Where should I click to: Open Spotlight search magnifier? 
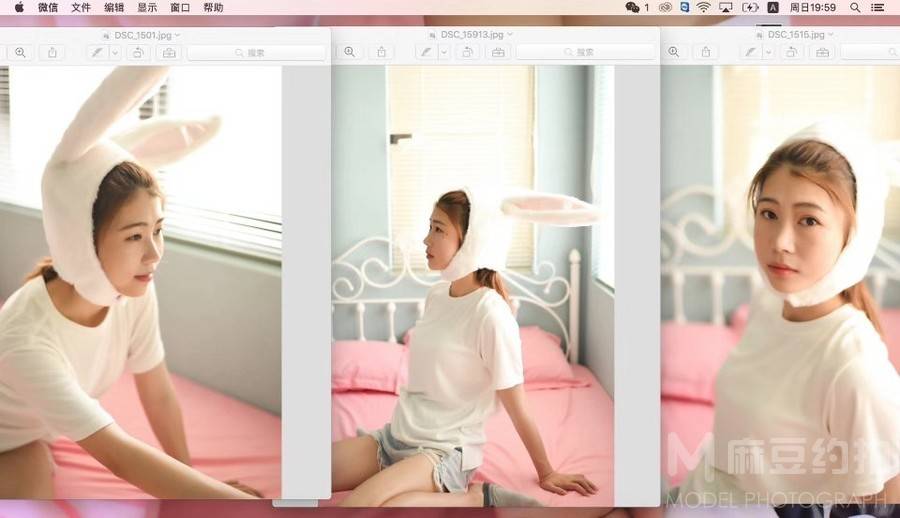[x=855, y=7]
